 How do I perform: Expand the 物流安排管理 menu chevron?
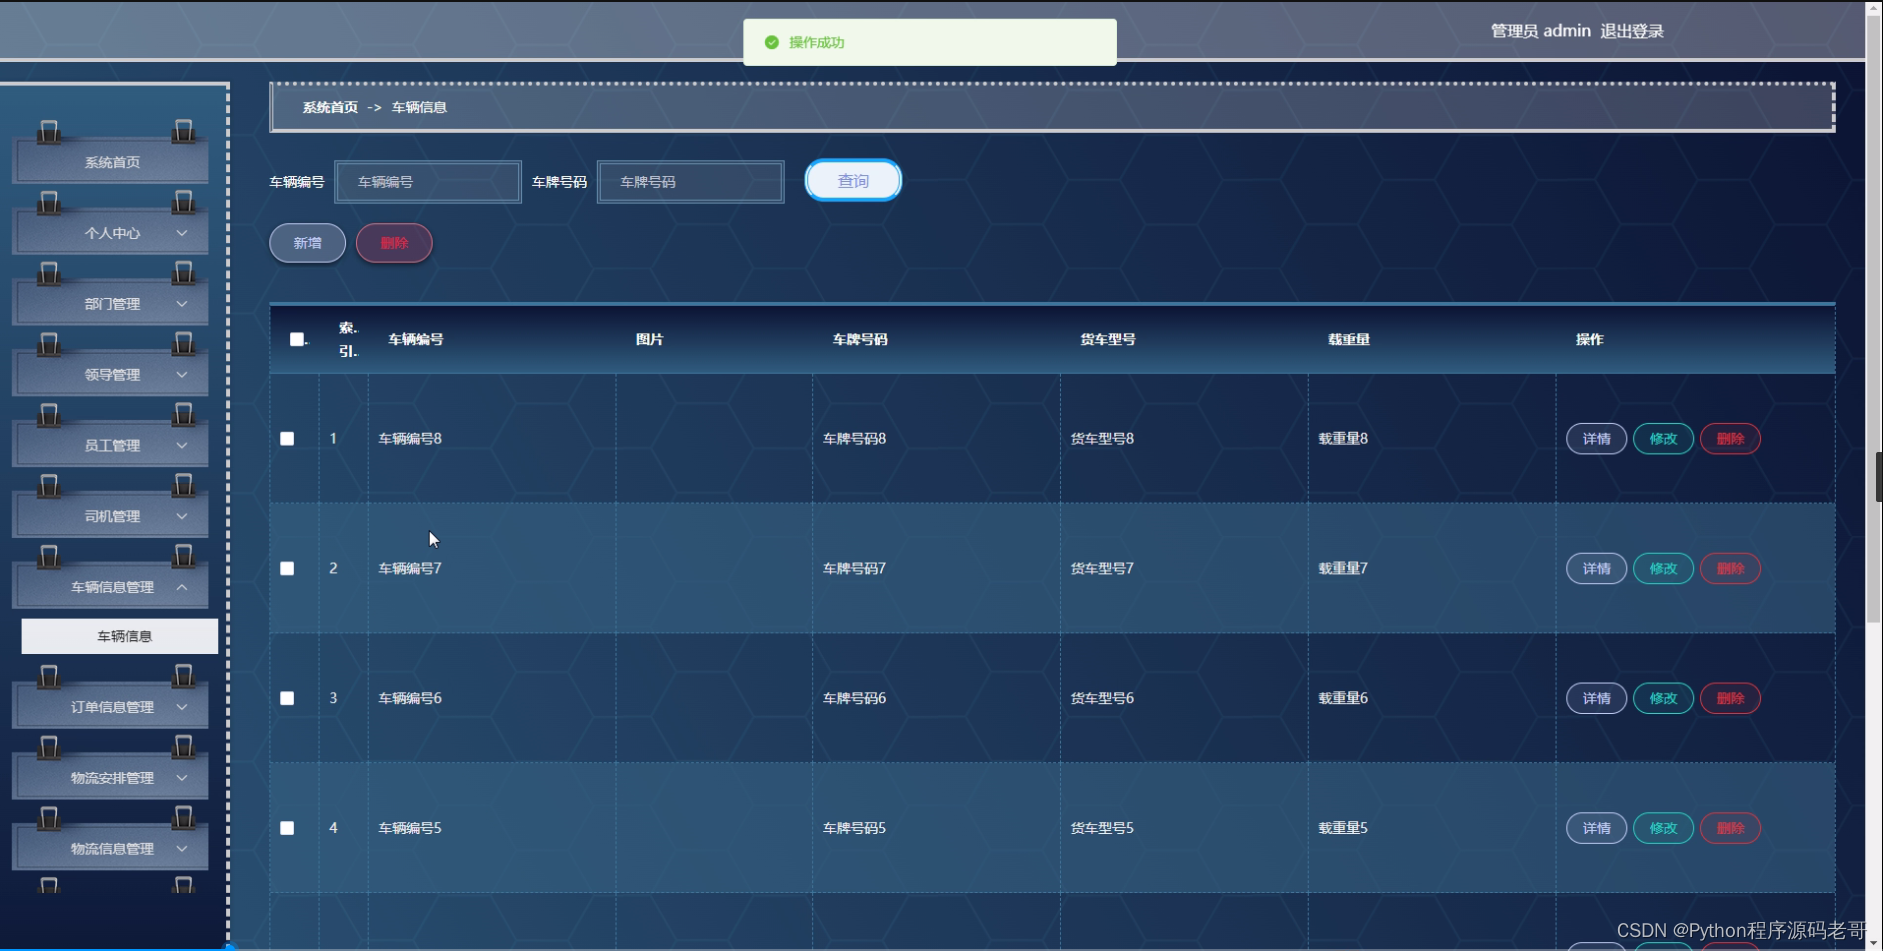(182, 777)
